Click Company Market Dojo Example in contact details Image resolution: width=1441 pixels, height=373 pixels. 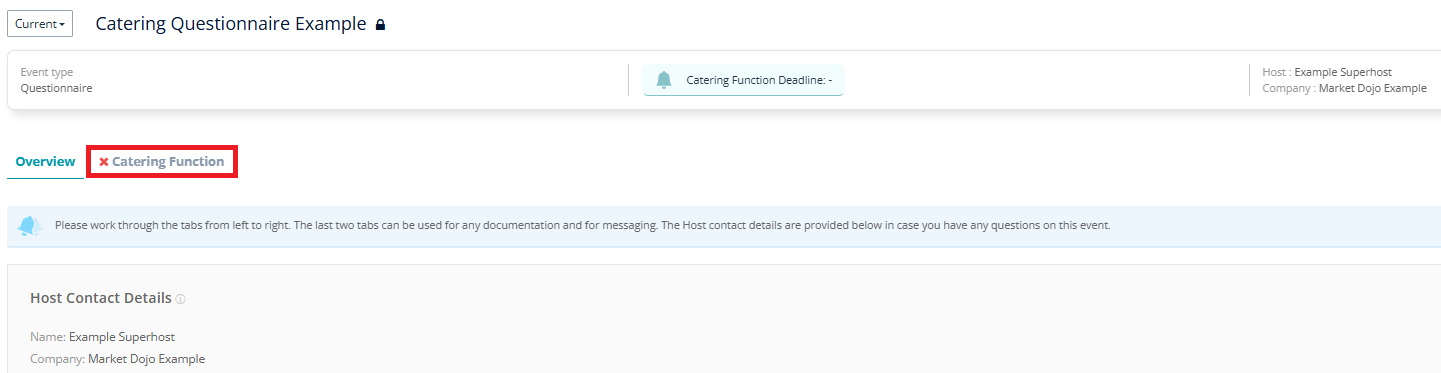tap(118, 359)
